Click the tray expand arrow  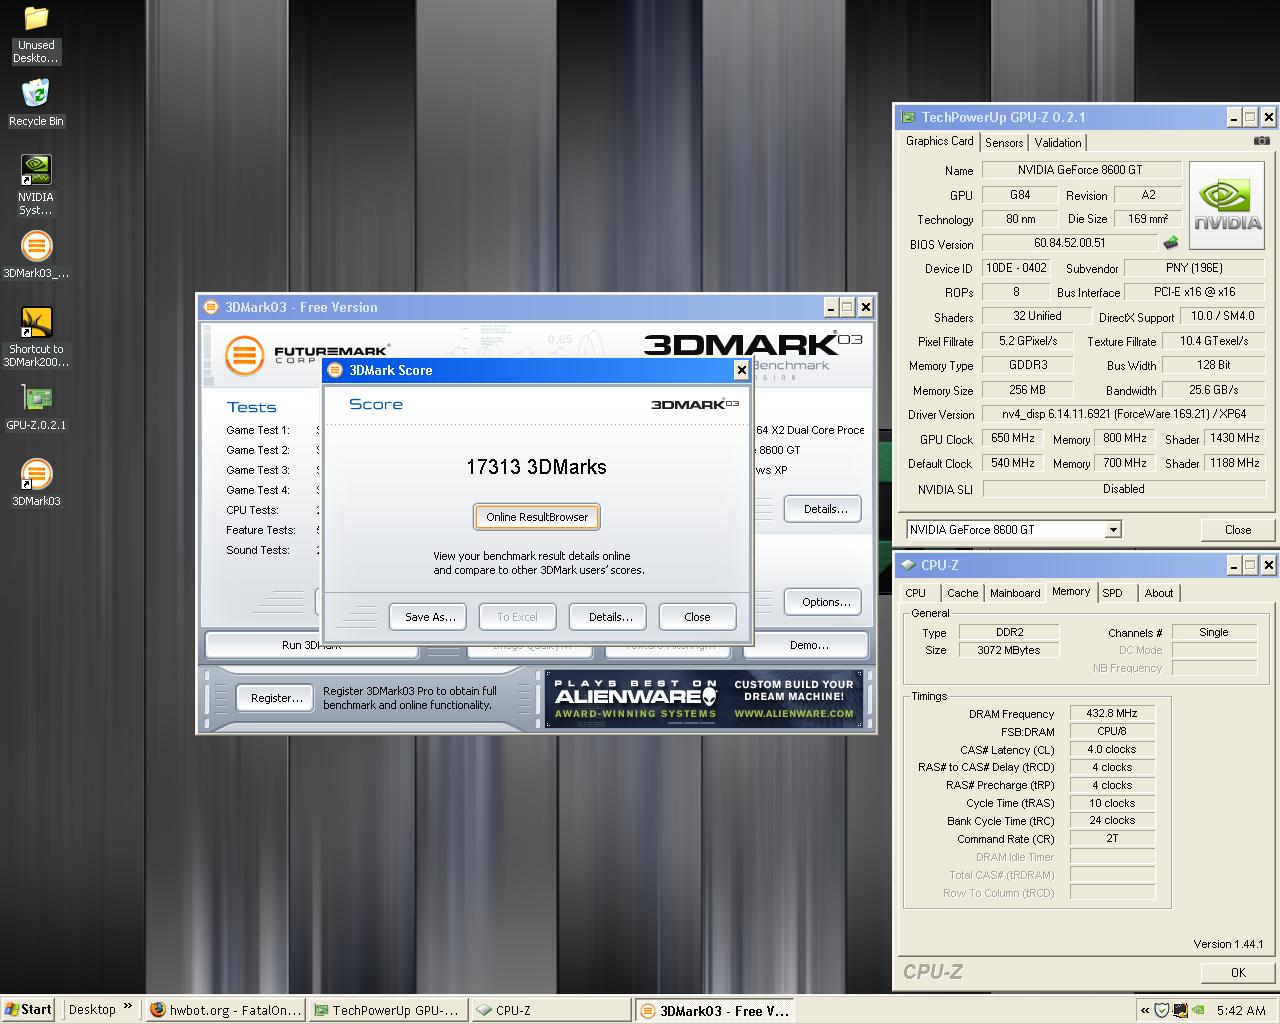(1143, 1010)
